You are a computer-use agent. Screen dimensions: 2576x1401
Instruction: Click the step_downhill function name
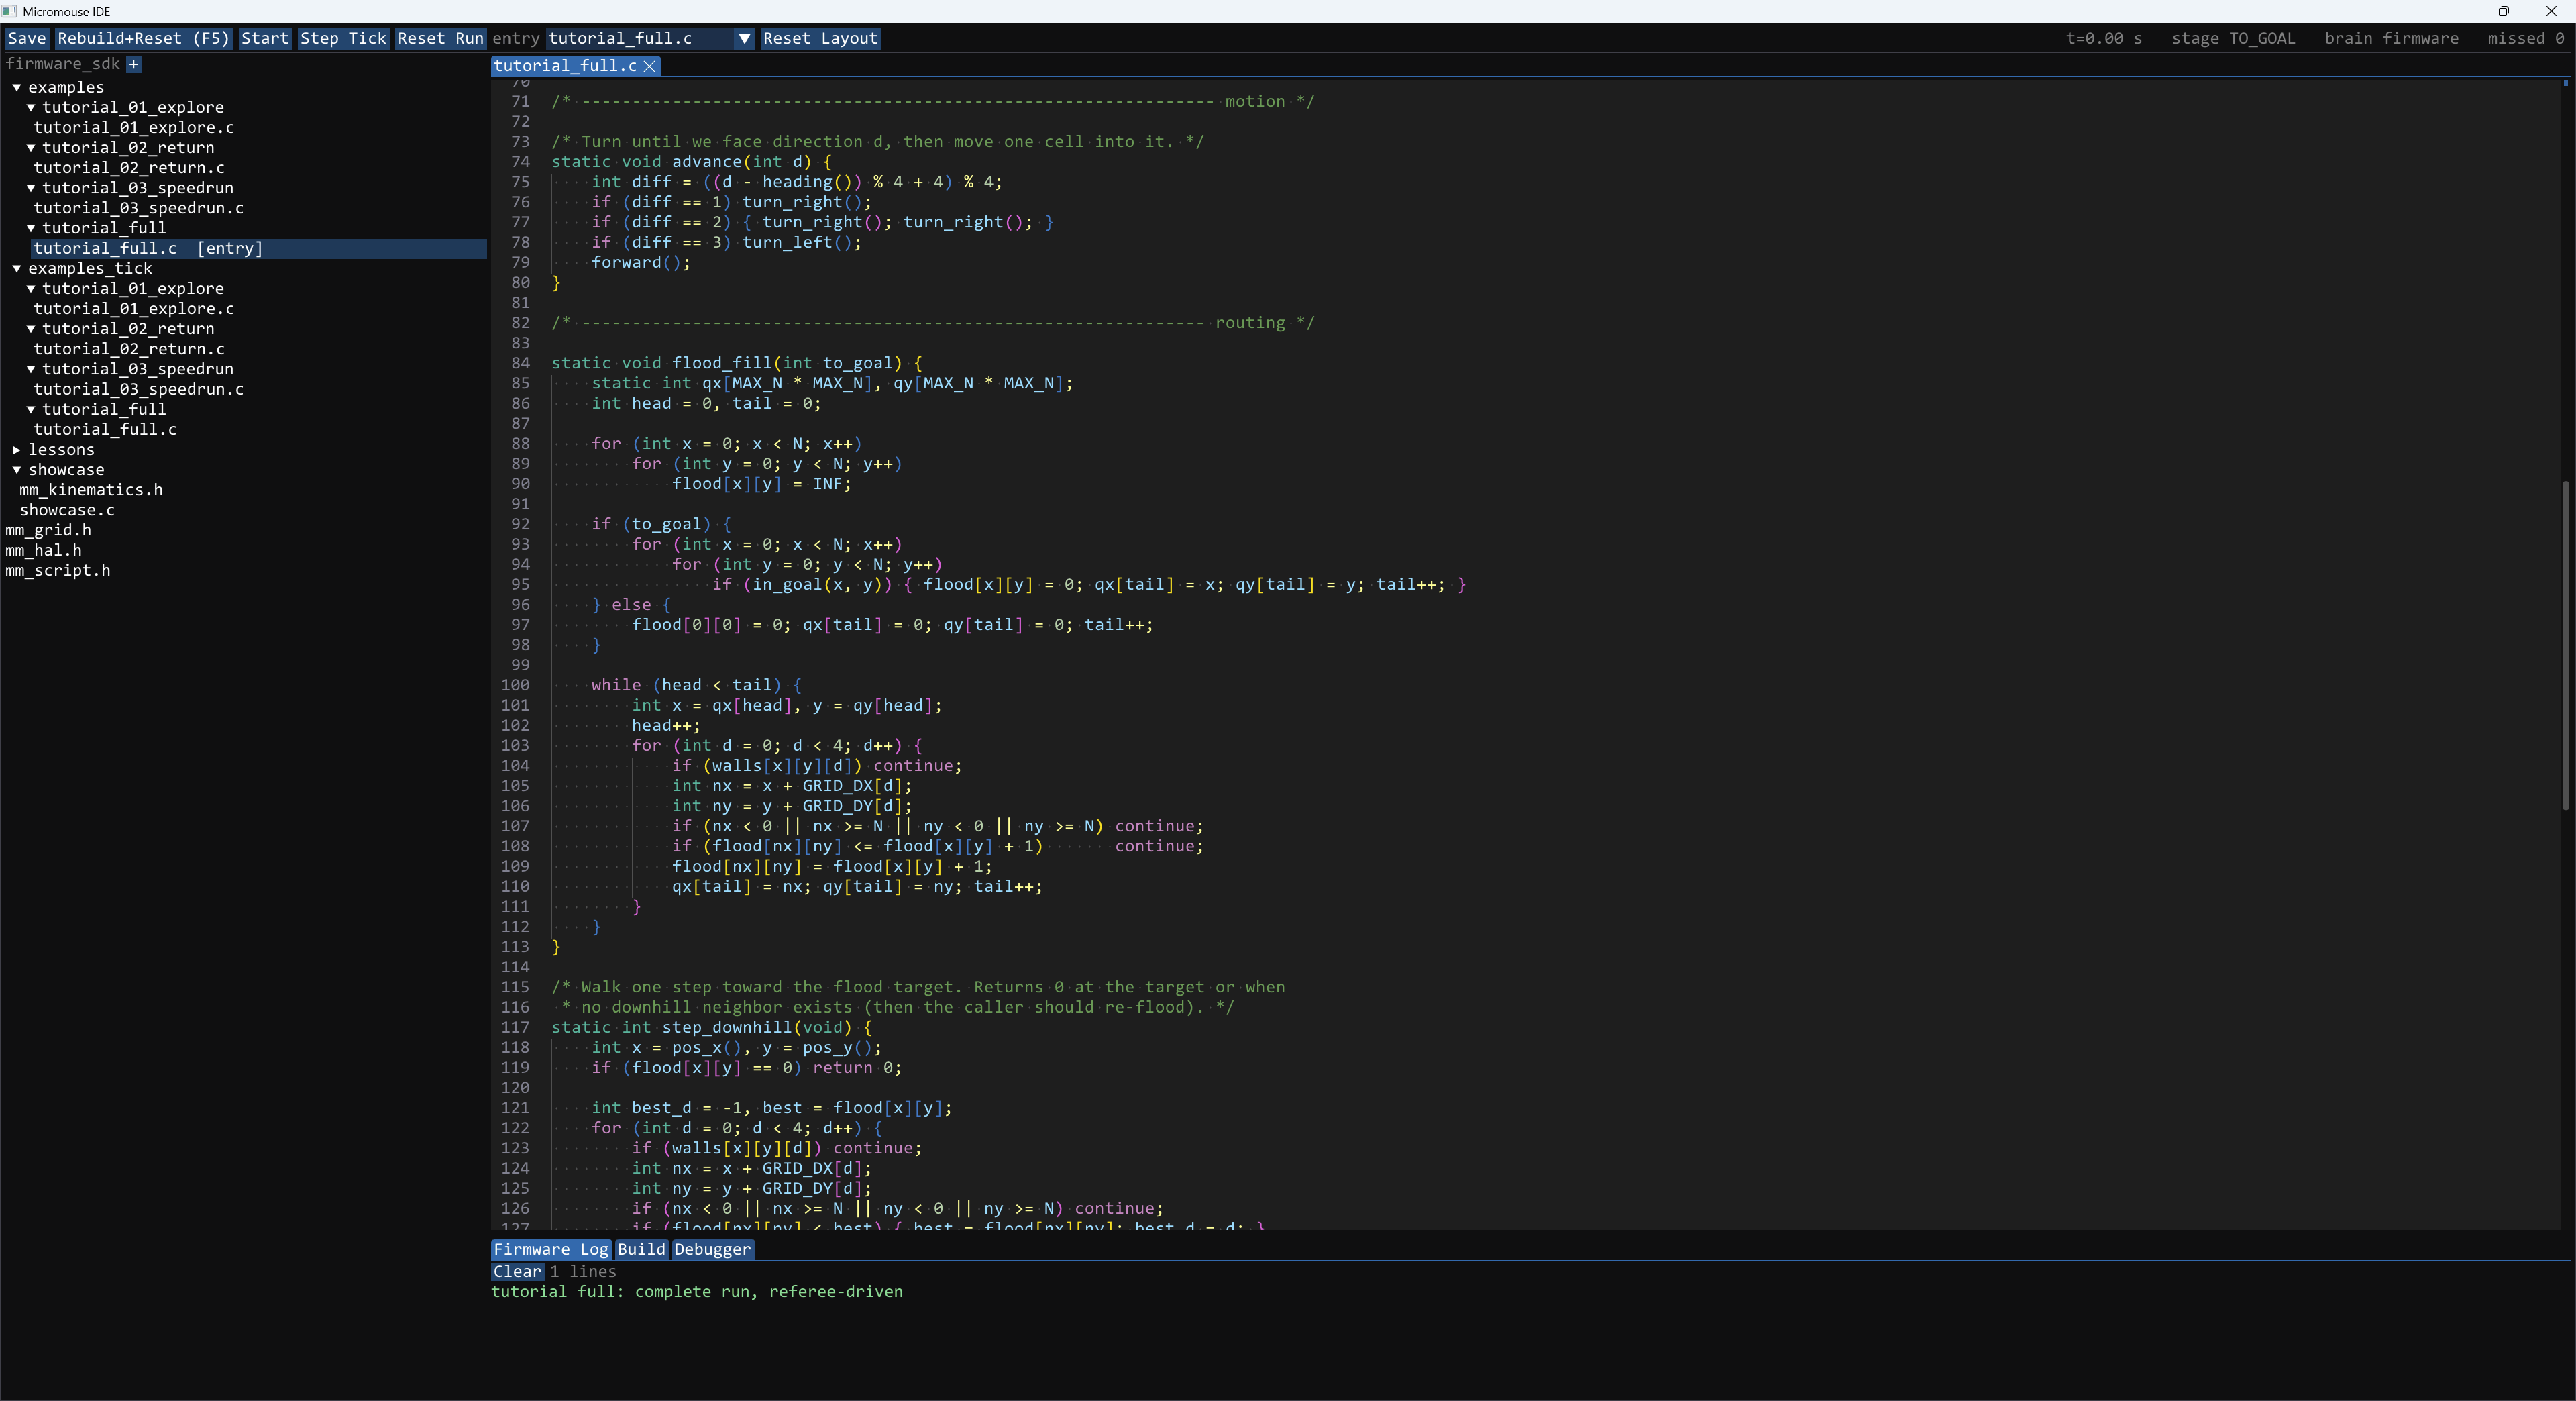pyautogui.click(x=727, y=1027)
